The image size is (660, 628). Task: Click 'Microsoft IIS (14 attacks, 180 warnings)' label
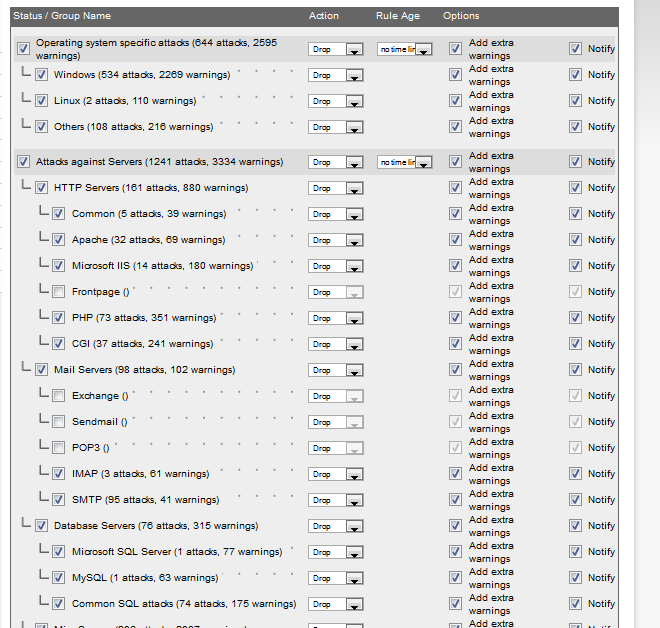[162, 266]
